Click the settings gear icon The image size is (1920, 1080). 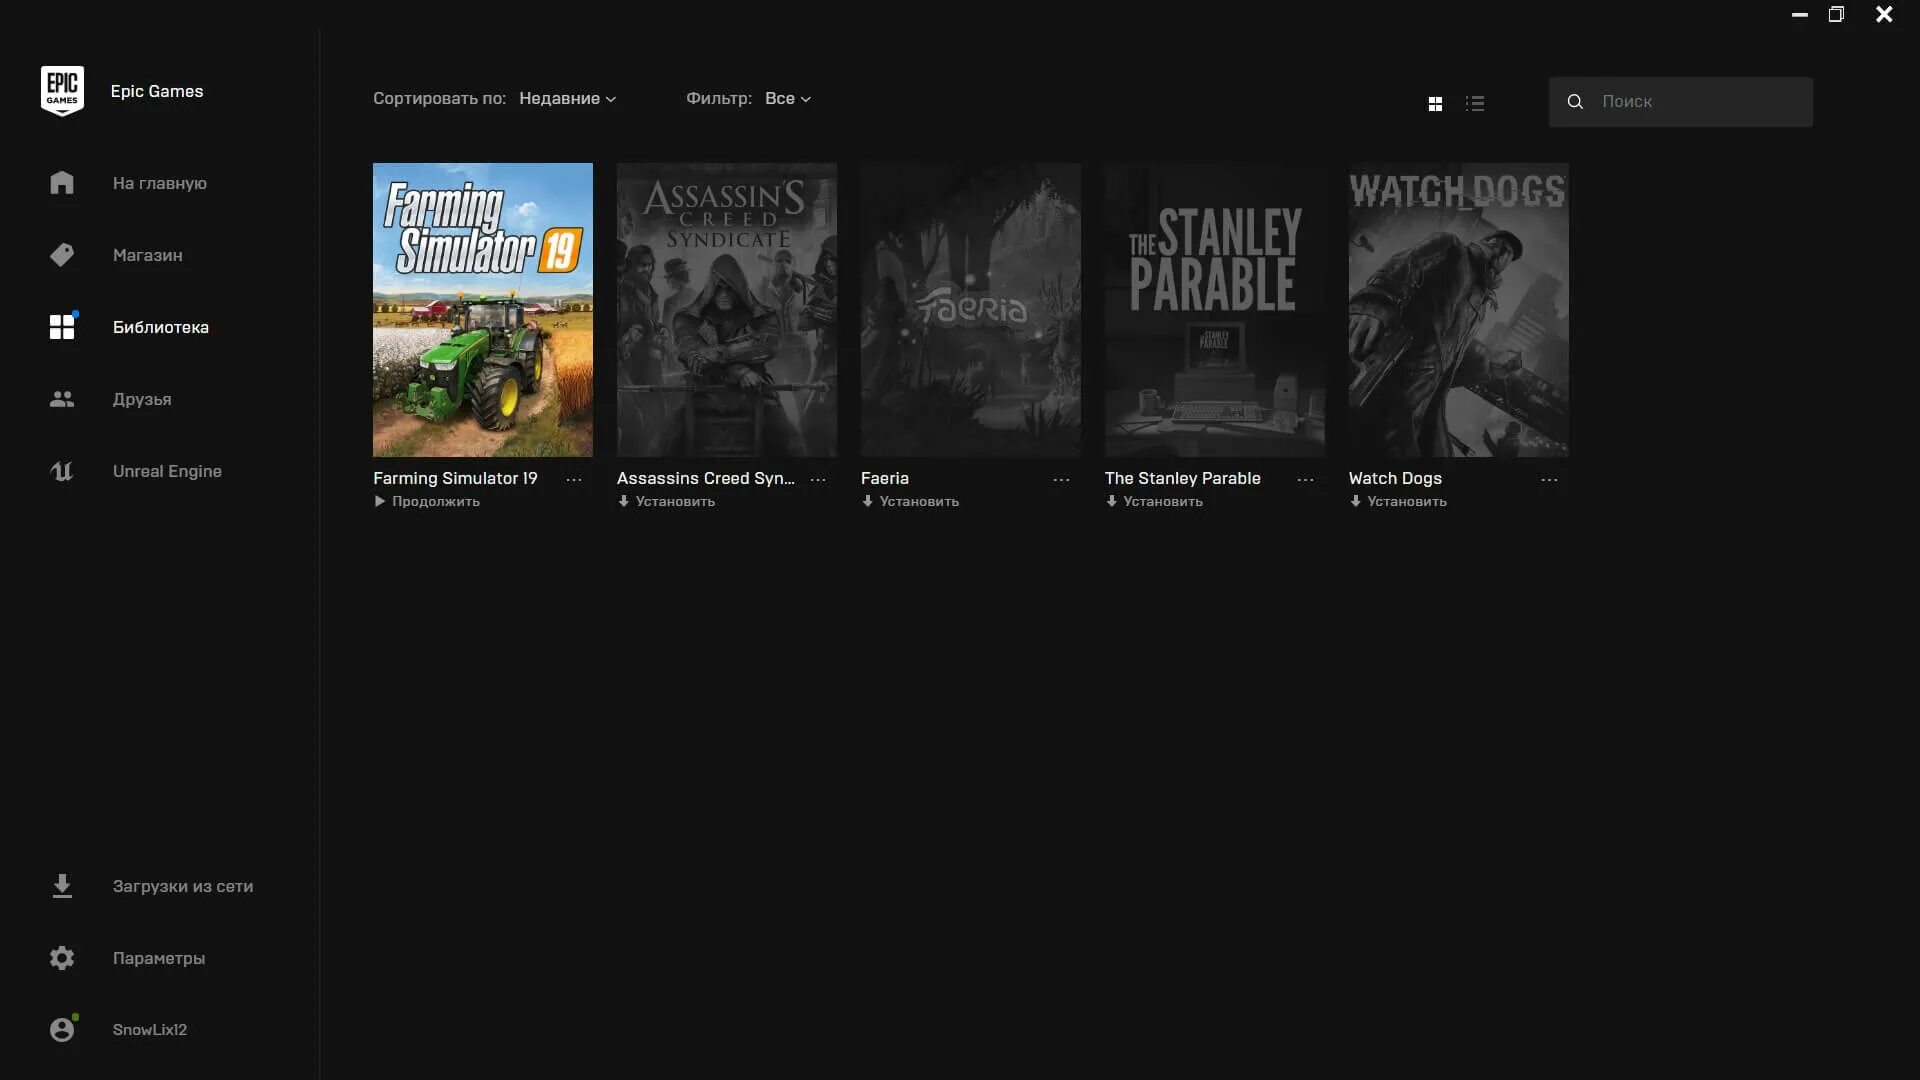(x=62, y=958)
